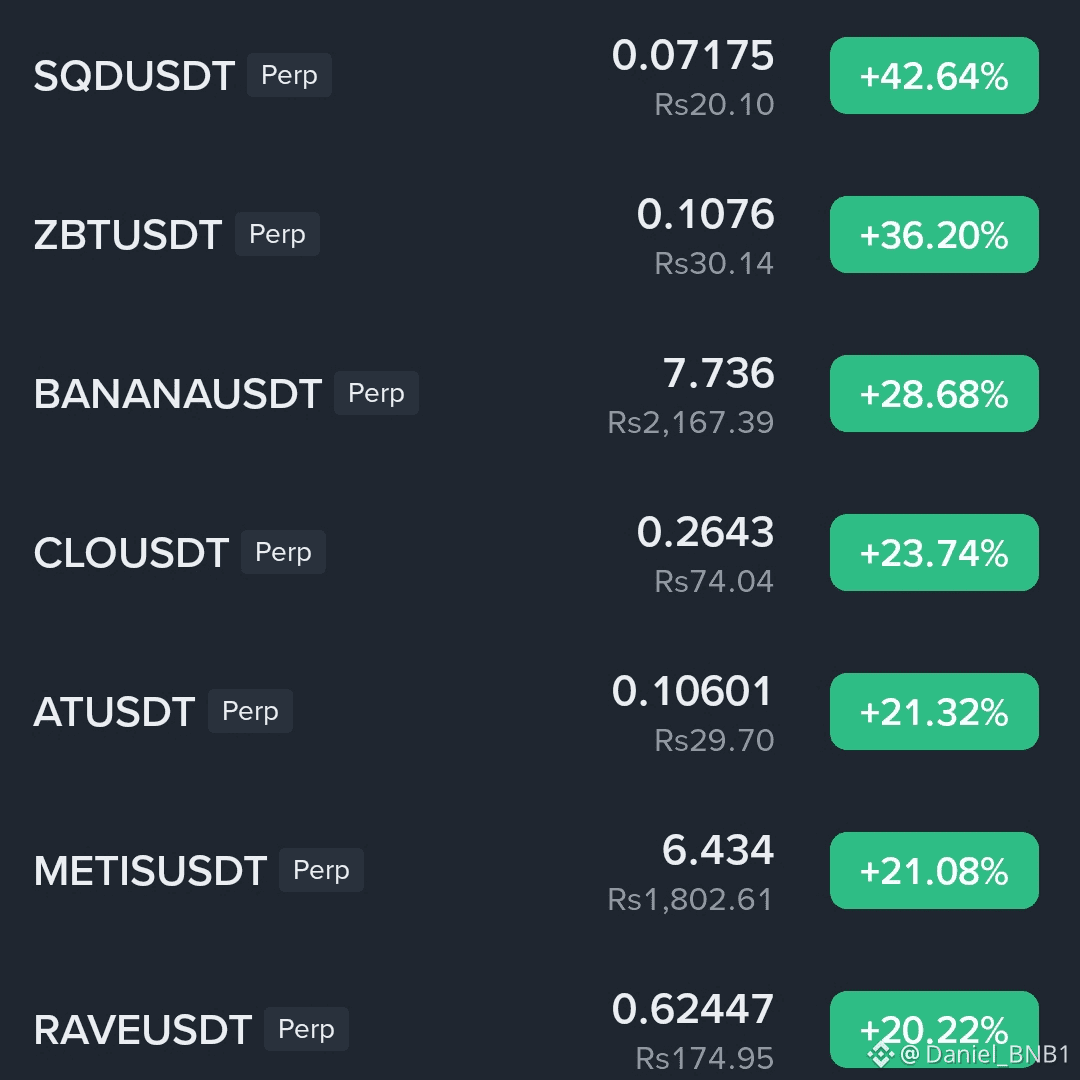Click the Binance logo watermark icon
Image resolution: width=1080 pixels, height=1080 pixels.
(880, 1055)
